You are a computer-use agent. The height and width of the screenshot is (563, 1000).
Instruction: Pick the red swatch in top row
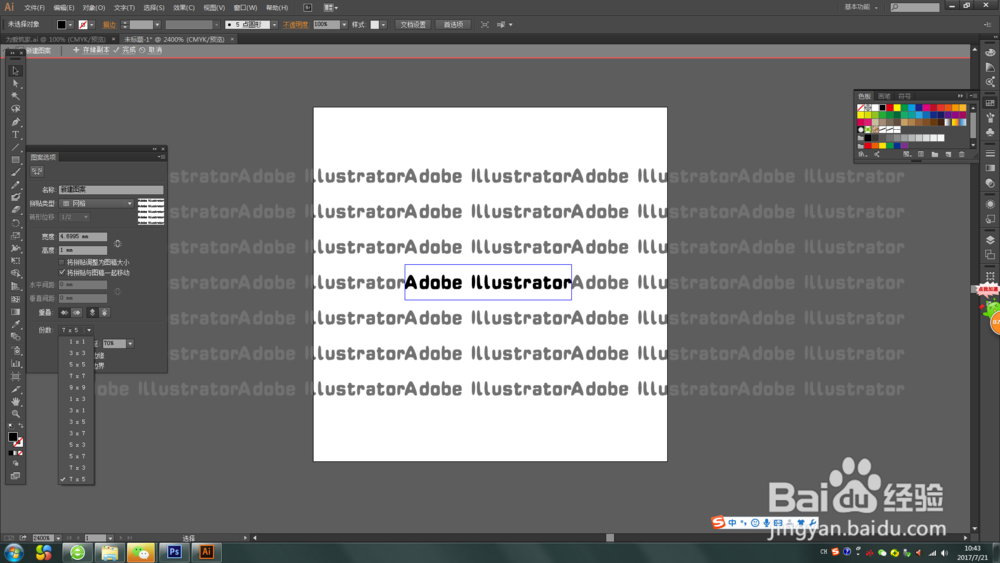tap(890, 108)
